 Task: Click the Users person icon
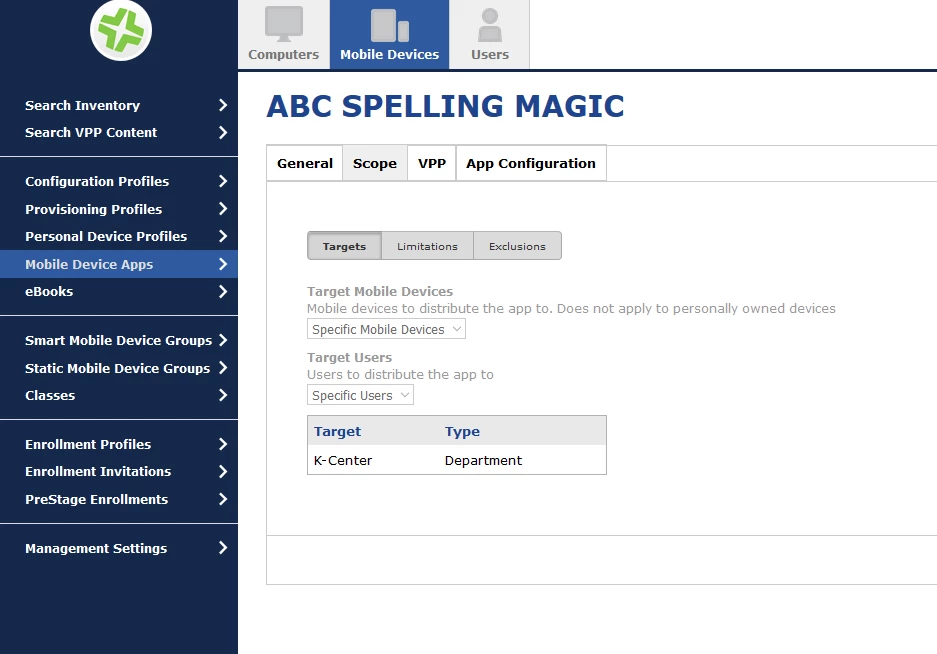coord(490,25)
